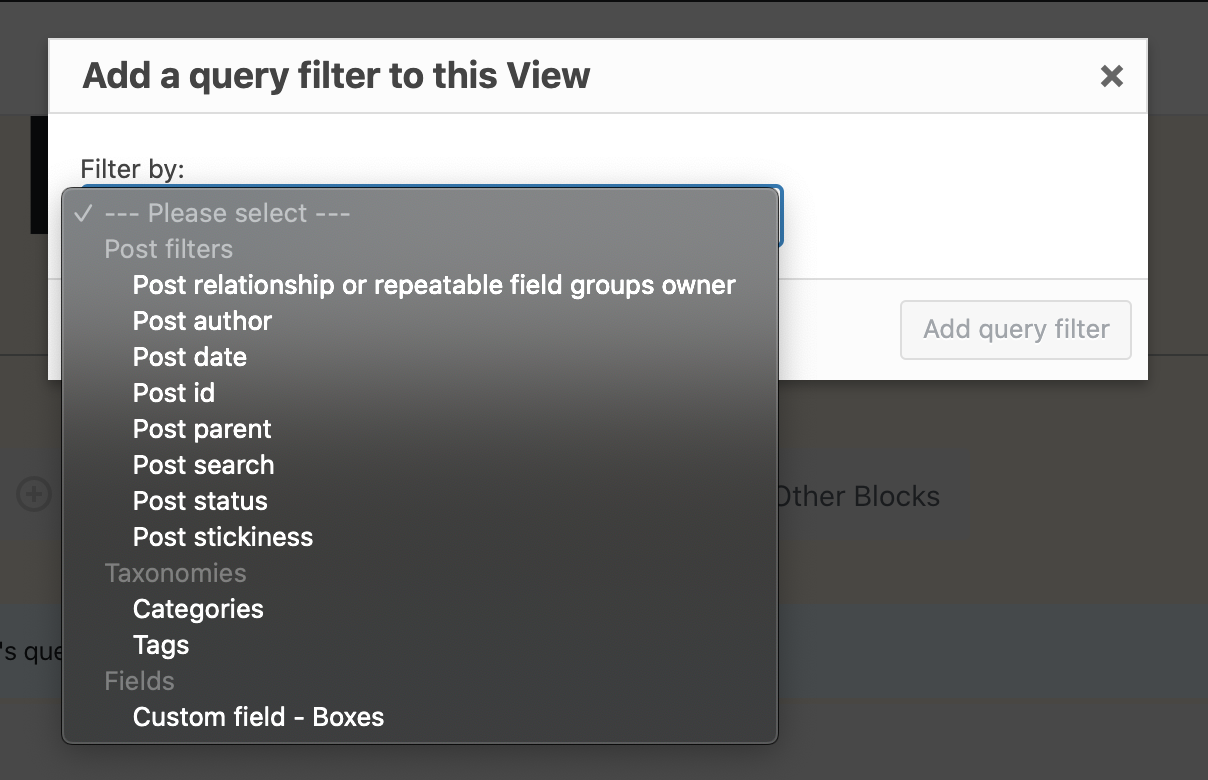Filter by Categories taxonomy
The image size is (1208, 780).
[x=198, y=609]
